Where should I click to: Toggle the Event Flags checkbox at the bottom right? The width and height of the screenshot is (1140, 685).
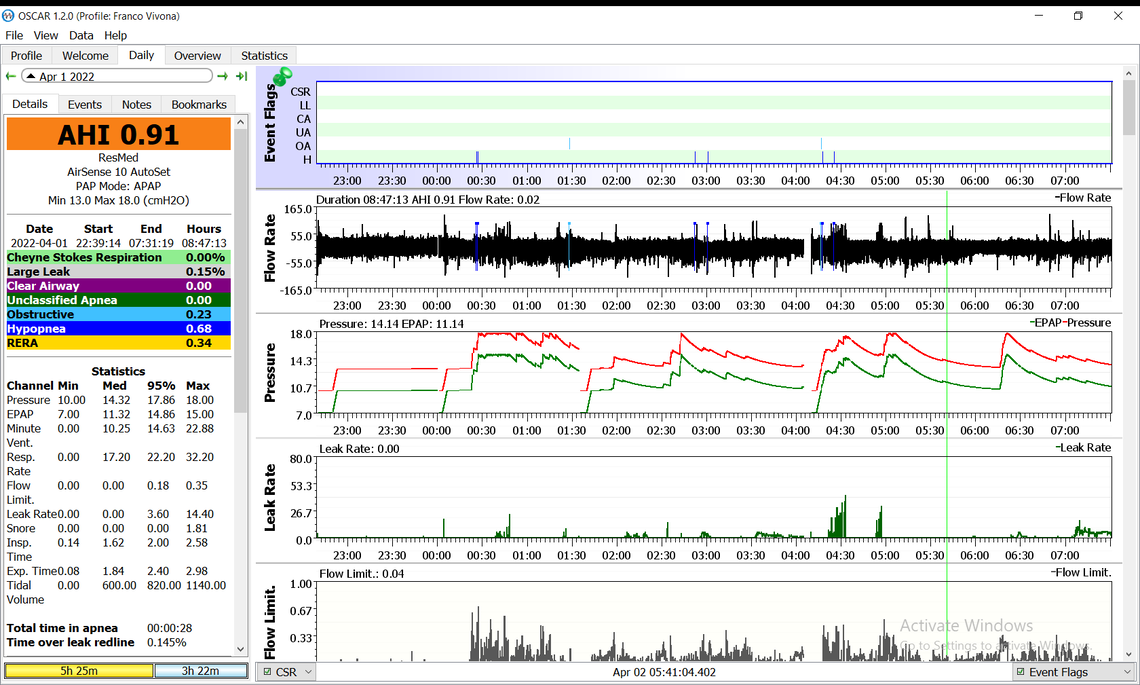[x=1021, y=672]
